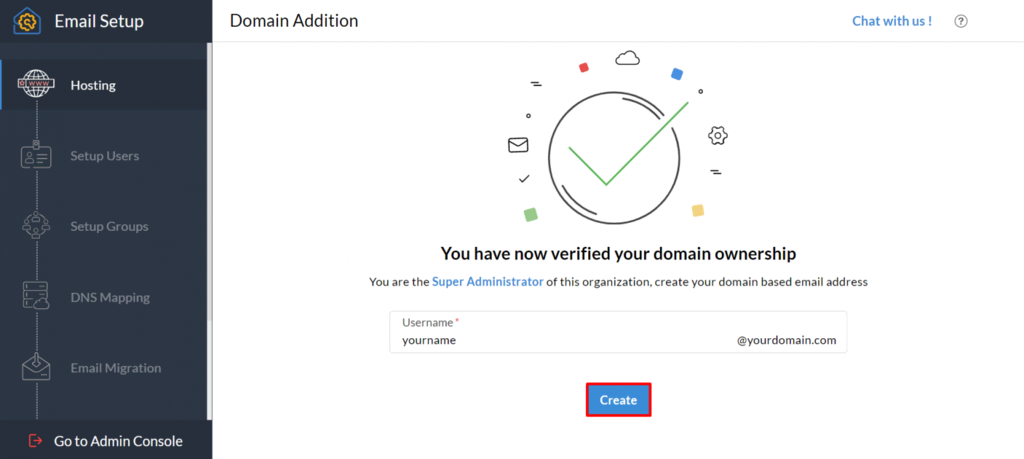1024x459 pixels.
Task: Open the Setup Users step
Action: click(x=104, y=156)
